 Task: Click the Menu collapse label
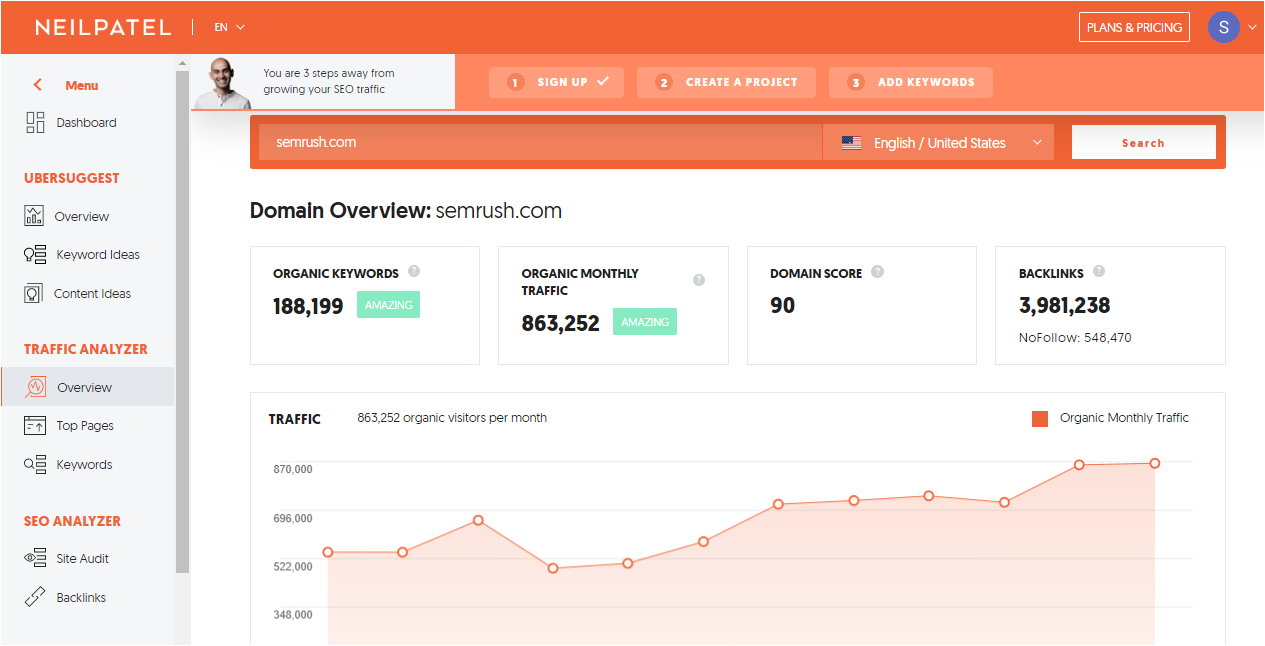click(x=82, y=85)
